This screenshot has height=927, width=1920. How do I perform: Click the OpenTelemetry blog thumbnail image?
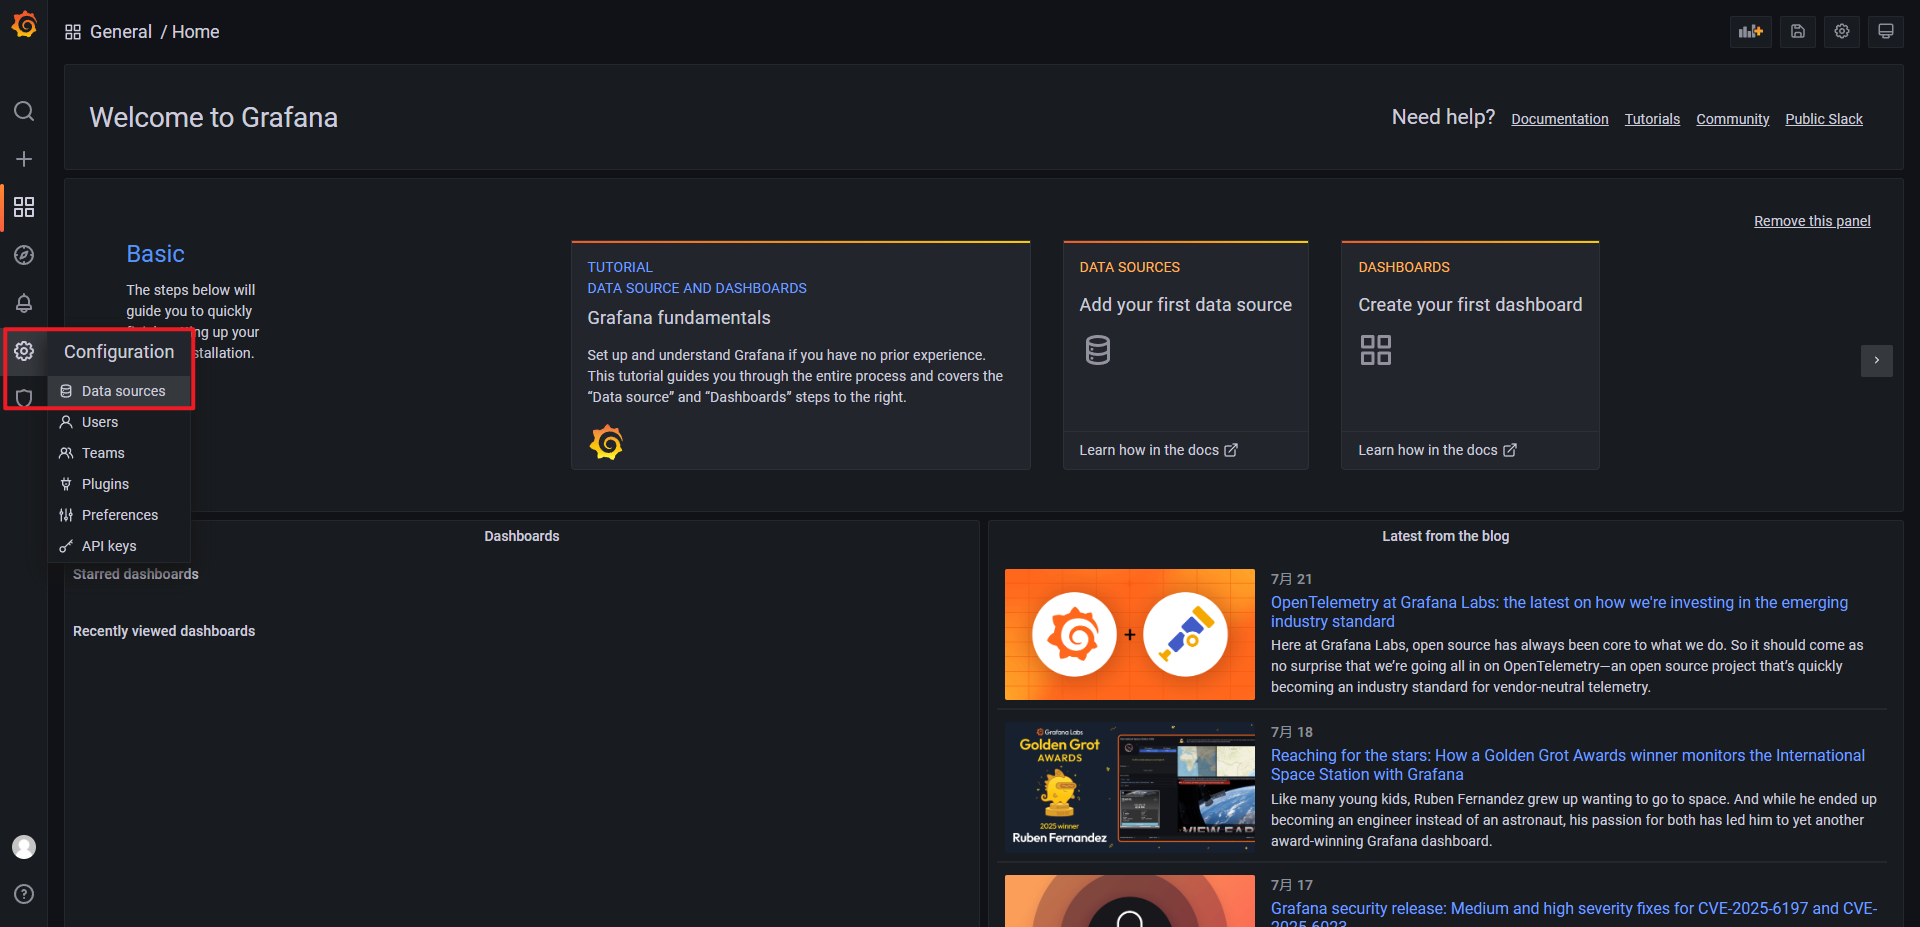1129,634
